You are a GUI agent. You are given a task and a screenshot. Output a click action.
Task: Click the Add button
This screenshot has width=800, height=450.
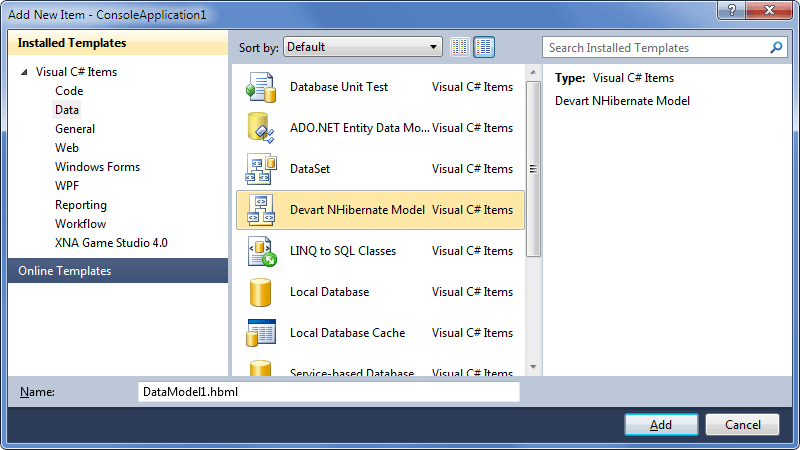tap(661, 424)
